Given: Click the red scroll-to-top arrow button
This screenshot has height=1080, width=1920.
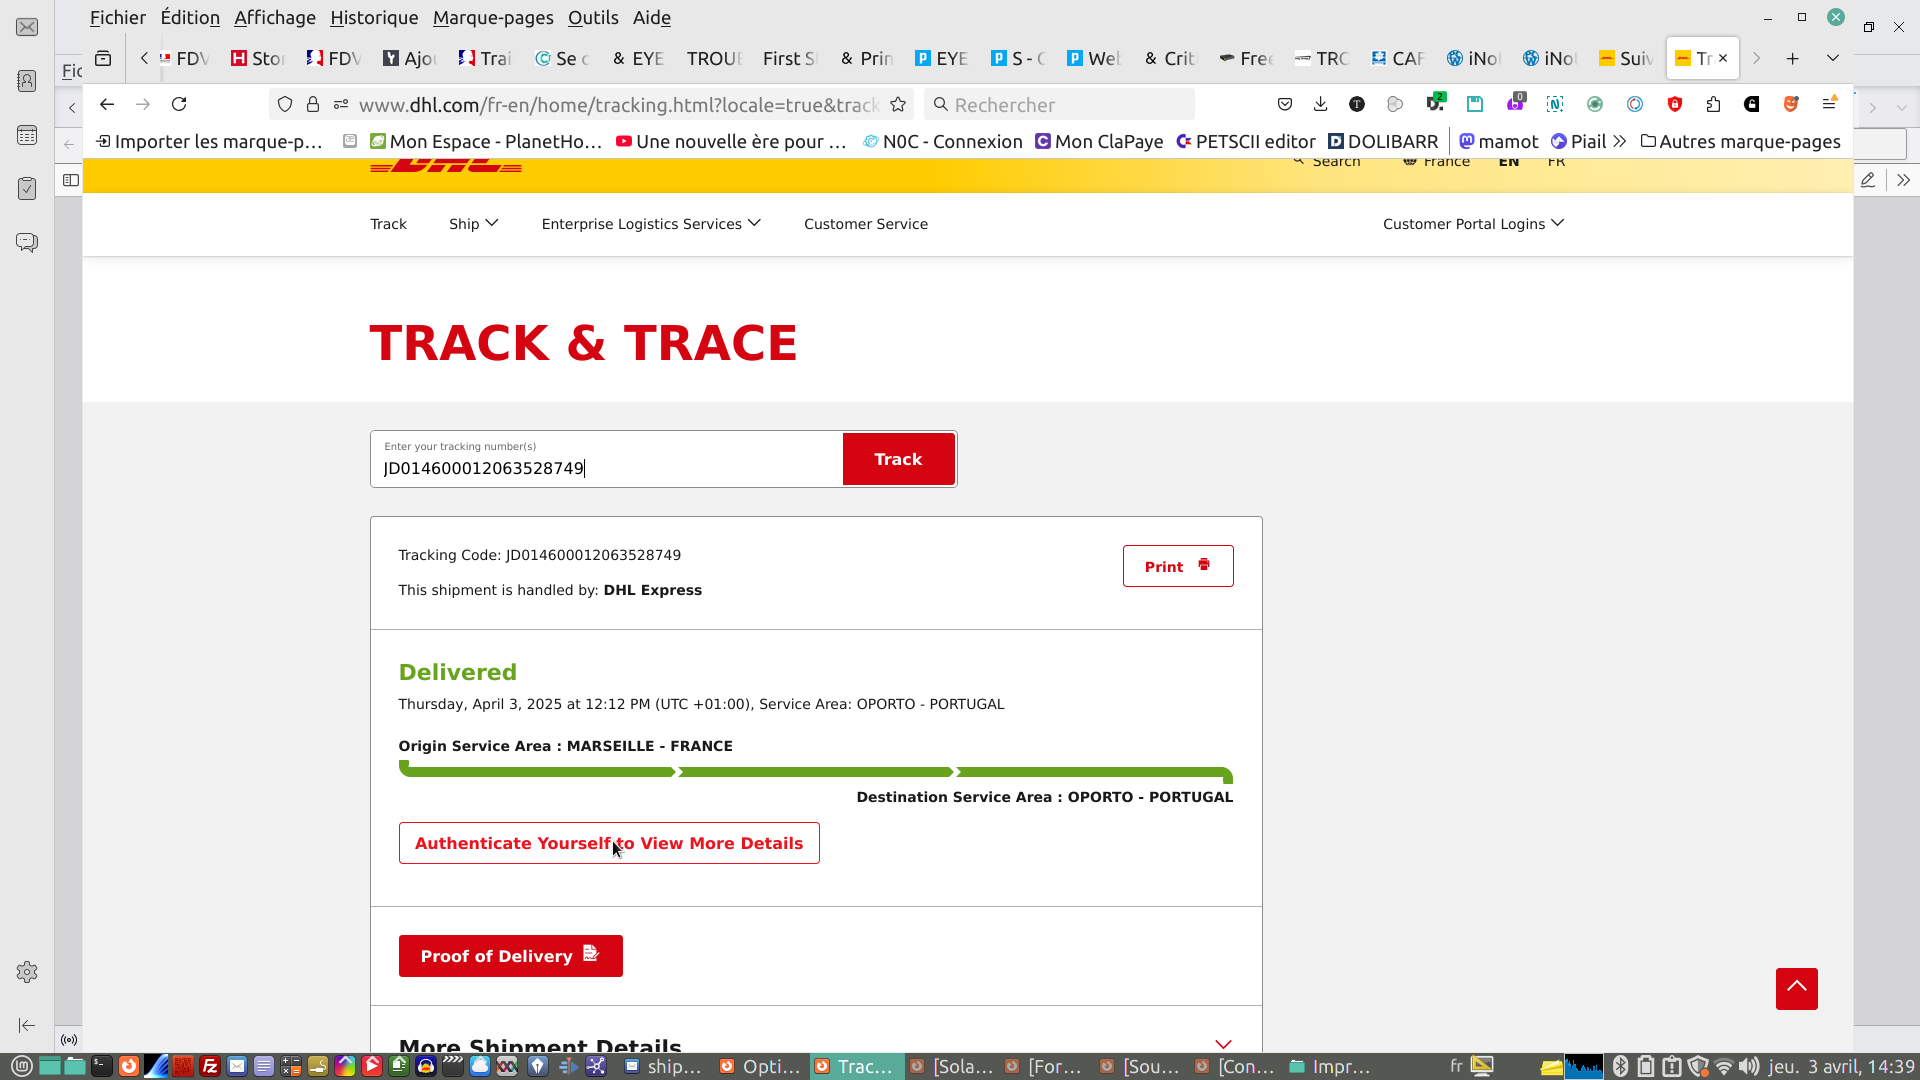Looking at the screenshot, I should [1796, 988].
